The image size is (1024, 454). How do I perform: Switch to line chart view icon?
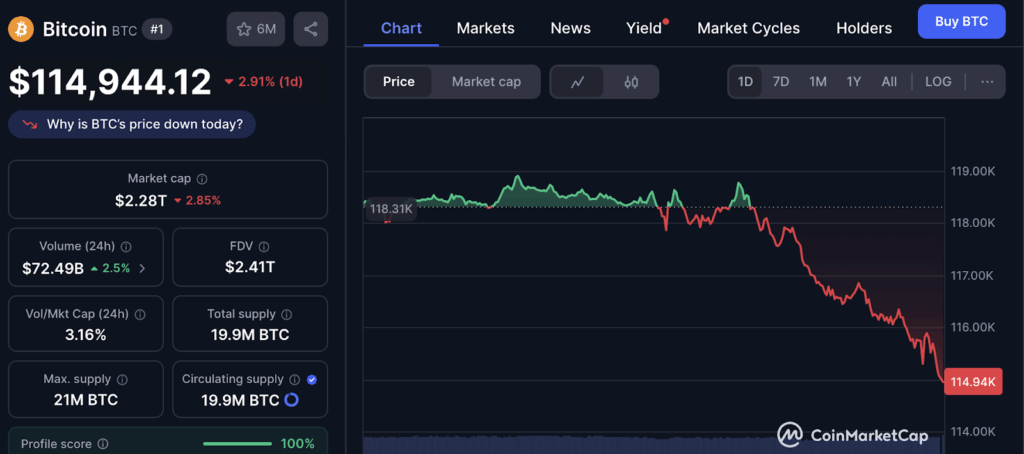tap(577, 82)
